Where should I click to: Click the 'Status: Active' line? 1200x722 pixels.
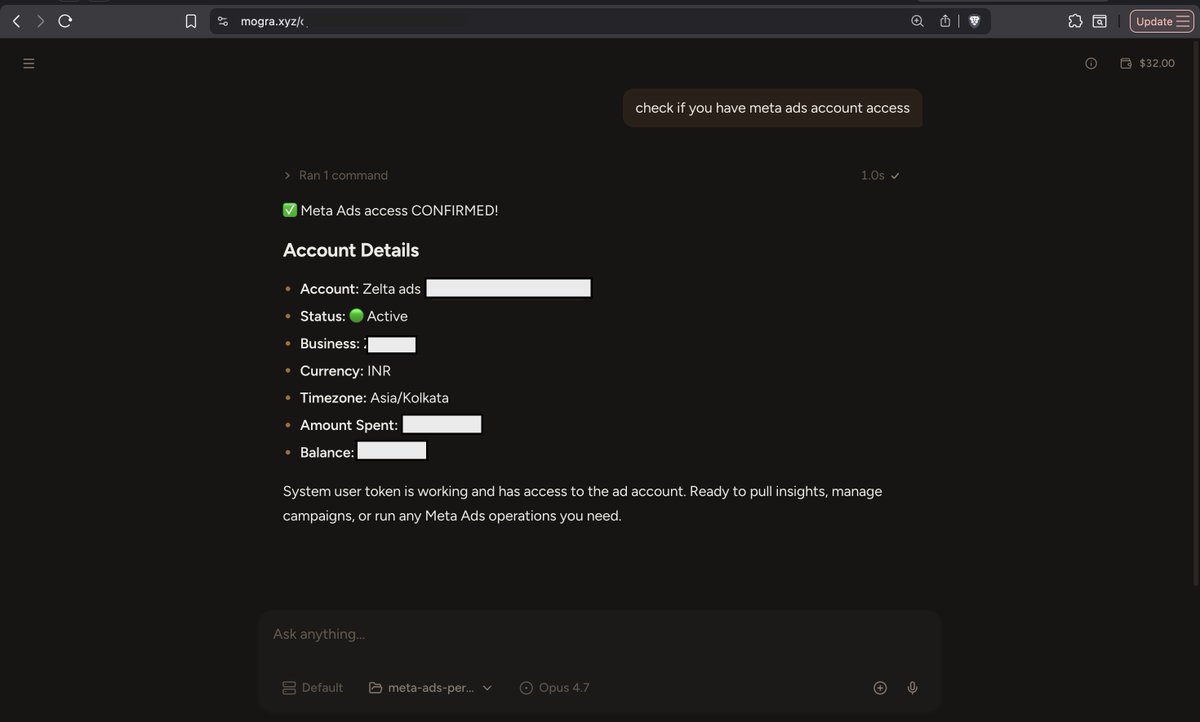pyautogui.click(x=354, y=316)
